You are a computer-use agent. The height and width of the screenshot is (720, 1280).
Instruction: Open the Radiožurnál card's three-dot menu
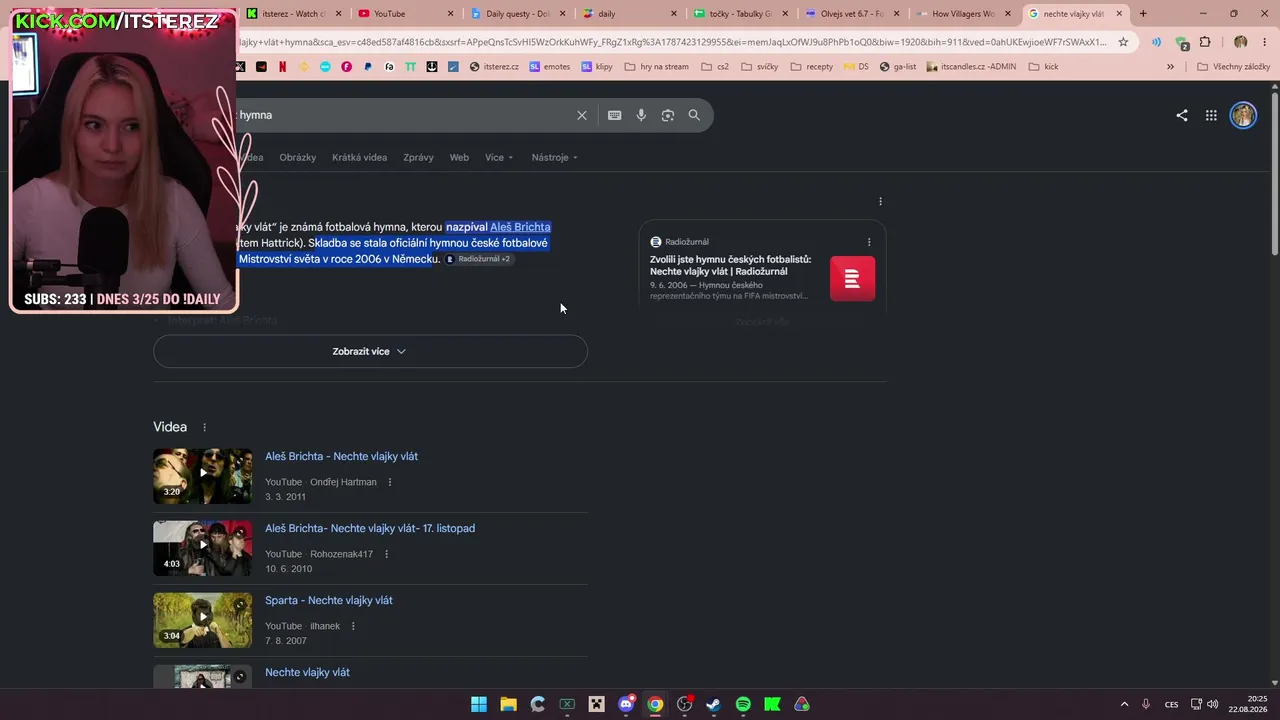coord(869,242)
